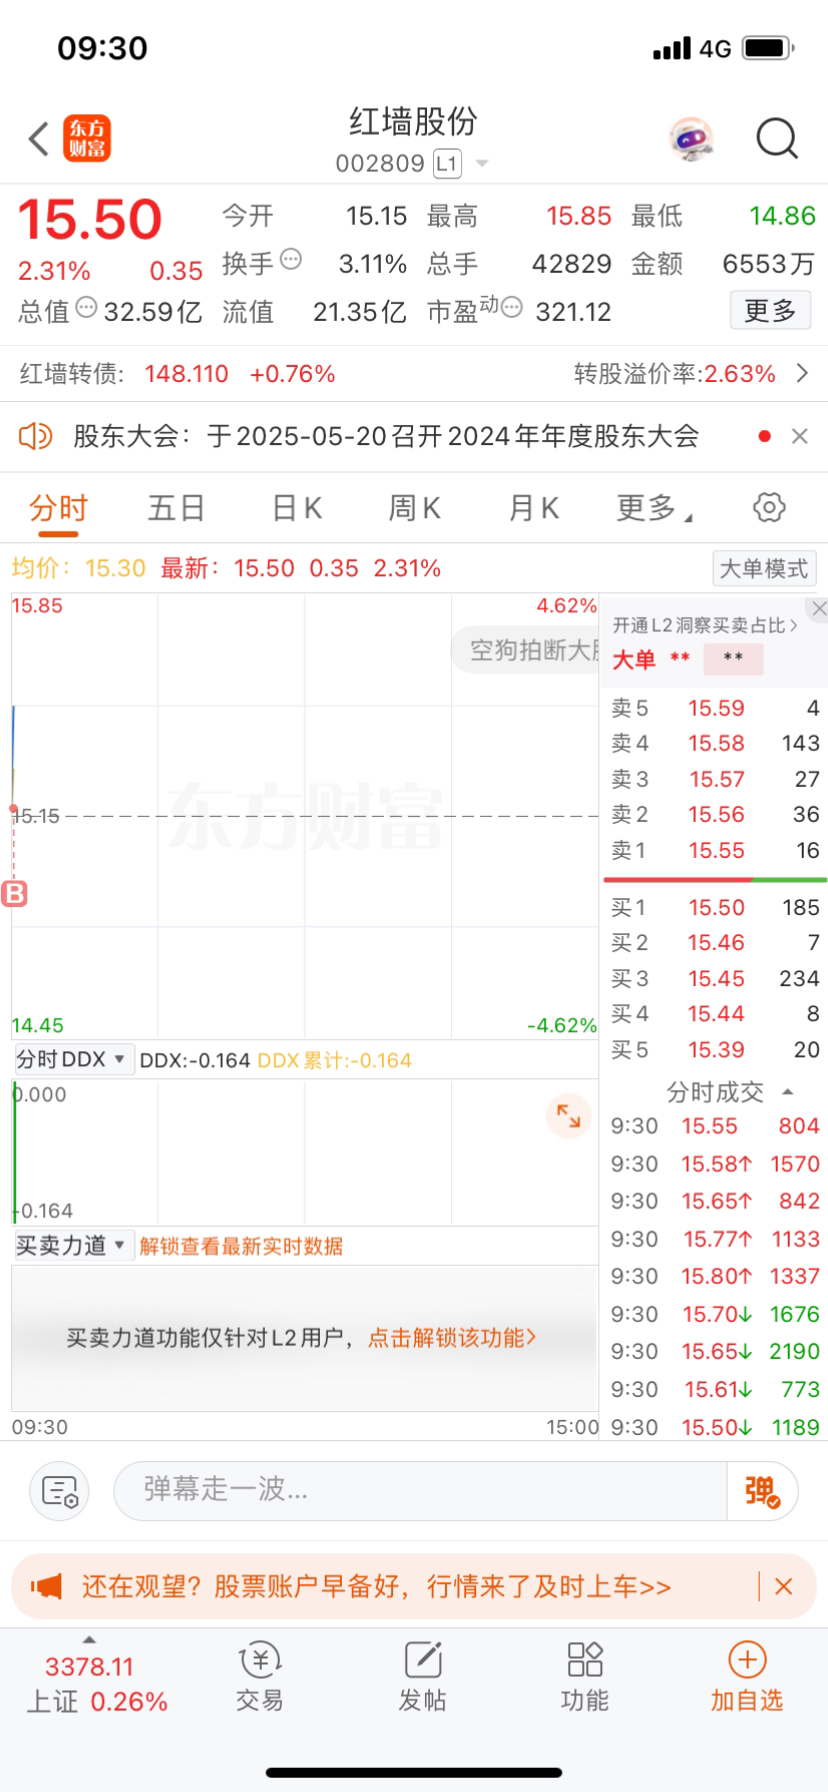Viewport: 828px width, 1792px height.
Task: Close the L2 promotion panel
Action: (x=819, y=608)
